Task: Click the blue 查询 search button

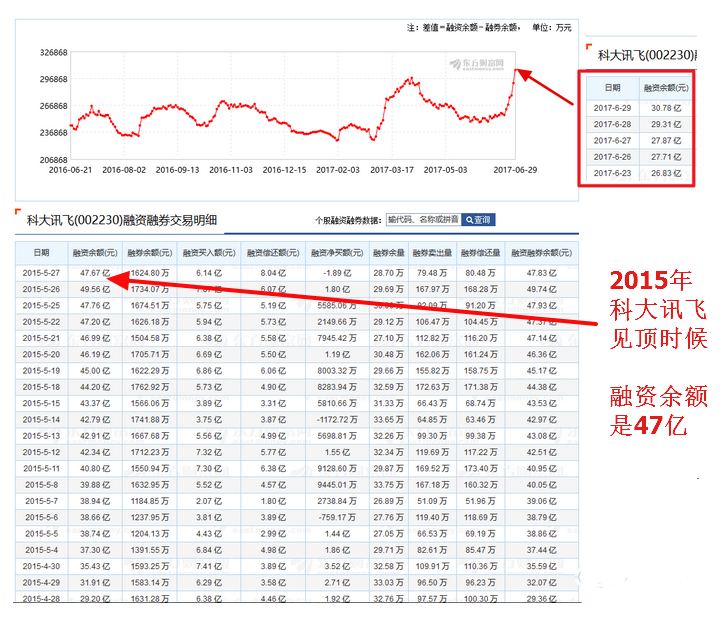Action: (x=478, y=220)
